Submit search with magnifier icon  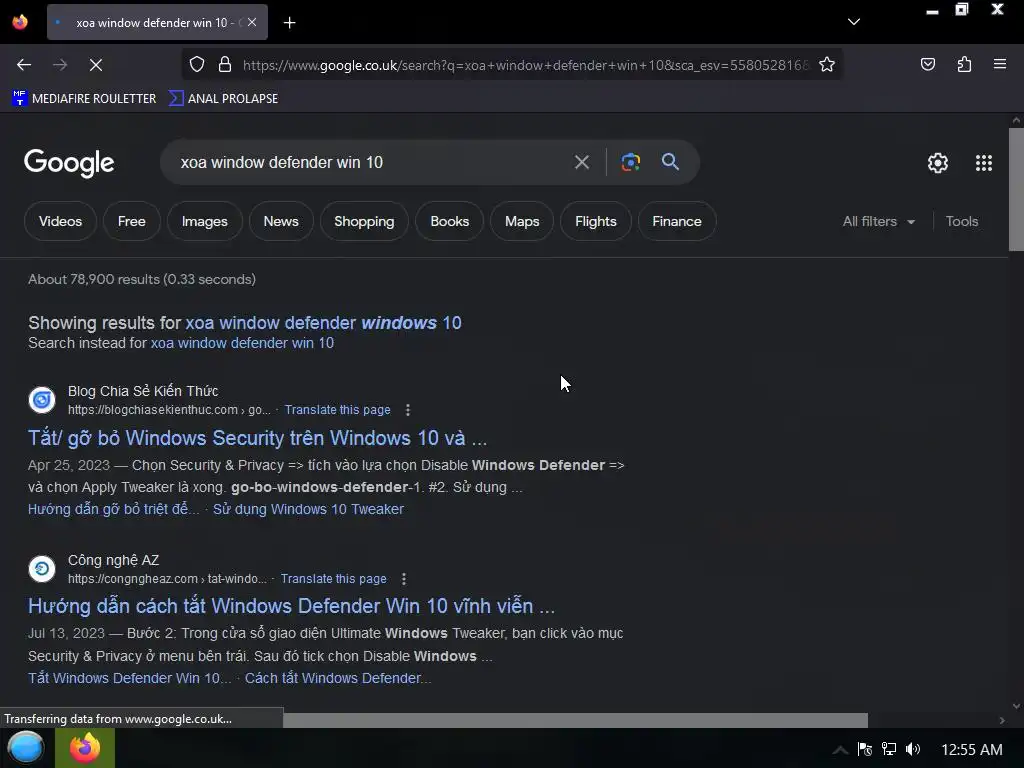click(x=670, y=162)
